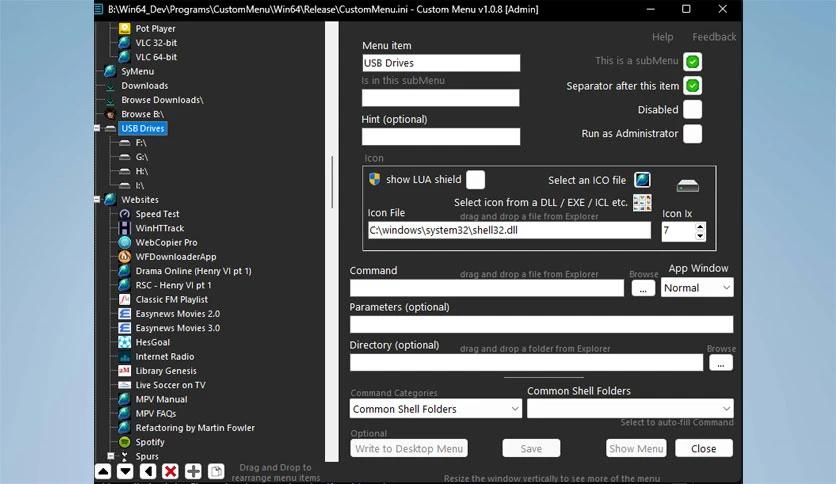Increase the Icon Ix value
The image size is (836, 484).
(x=700, y=227)
